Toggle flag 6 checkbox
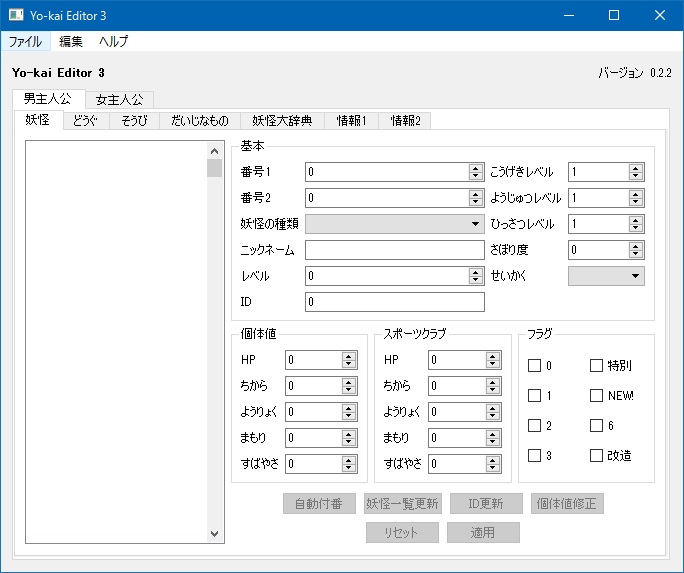 596,426
